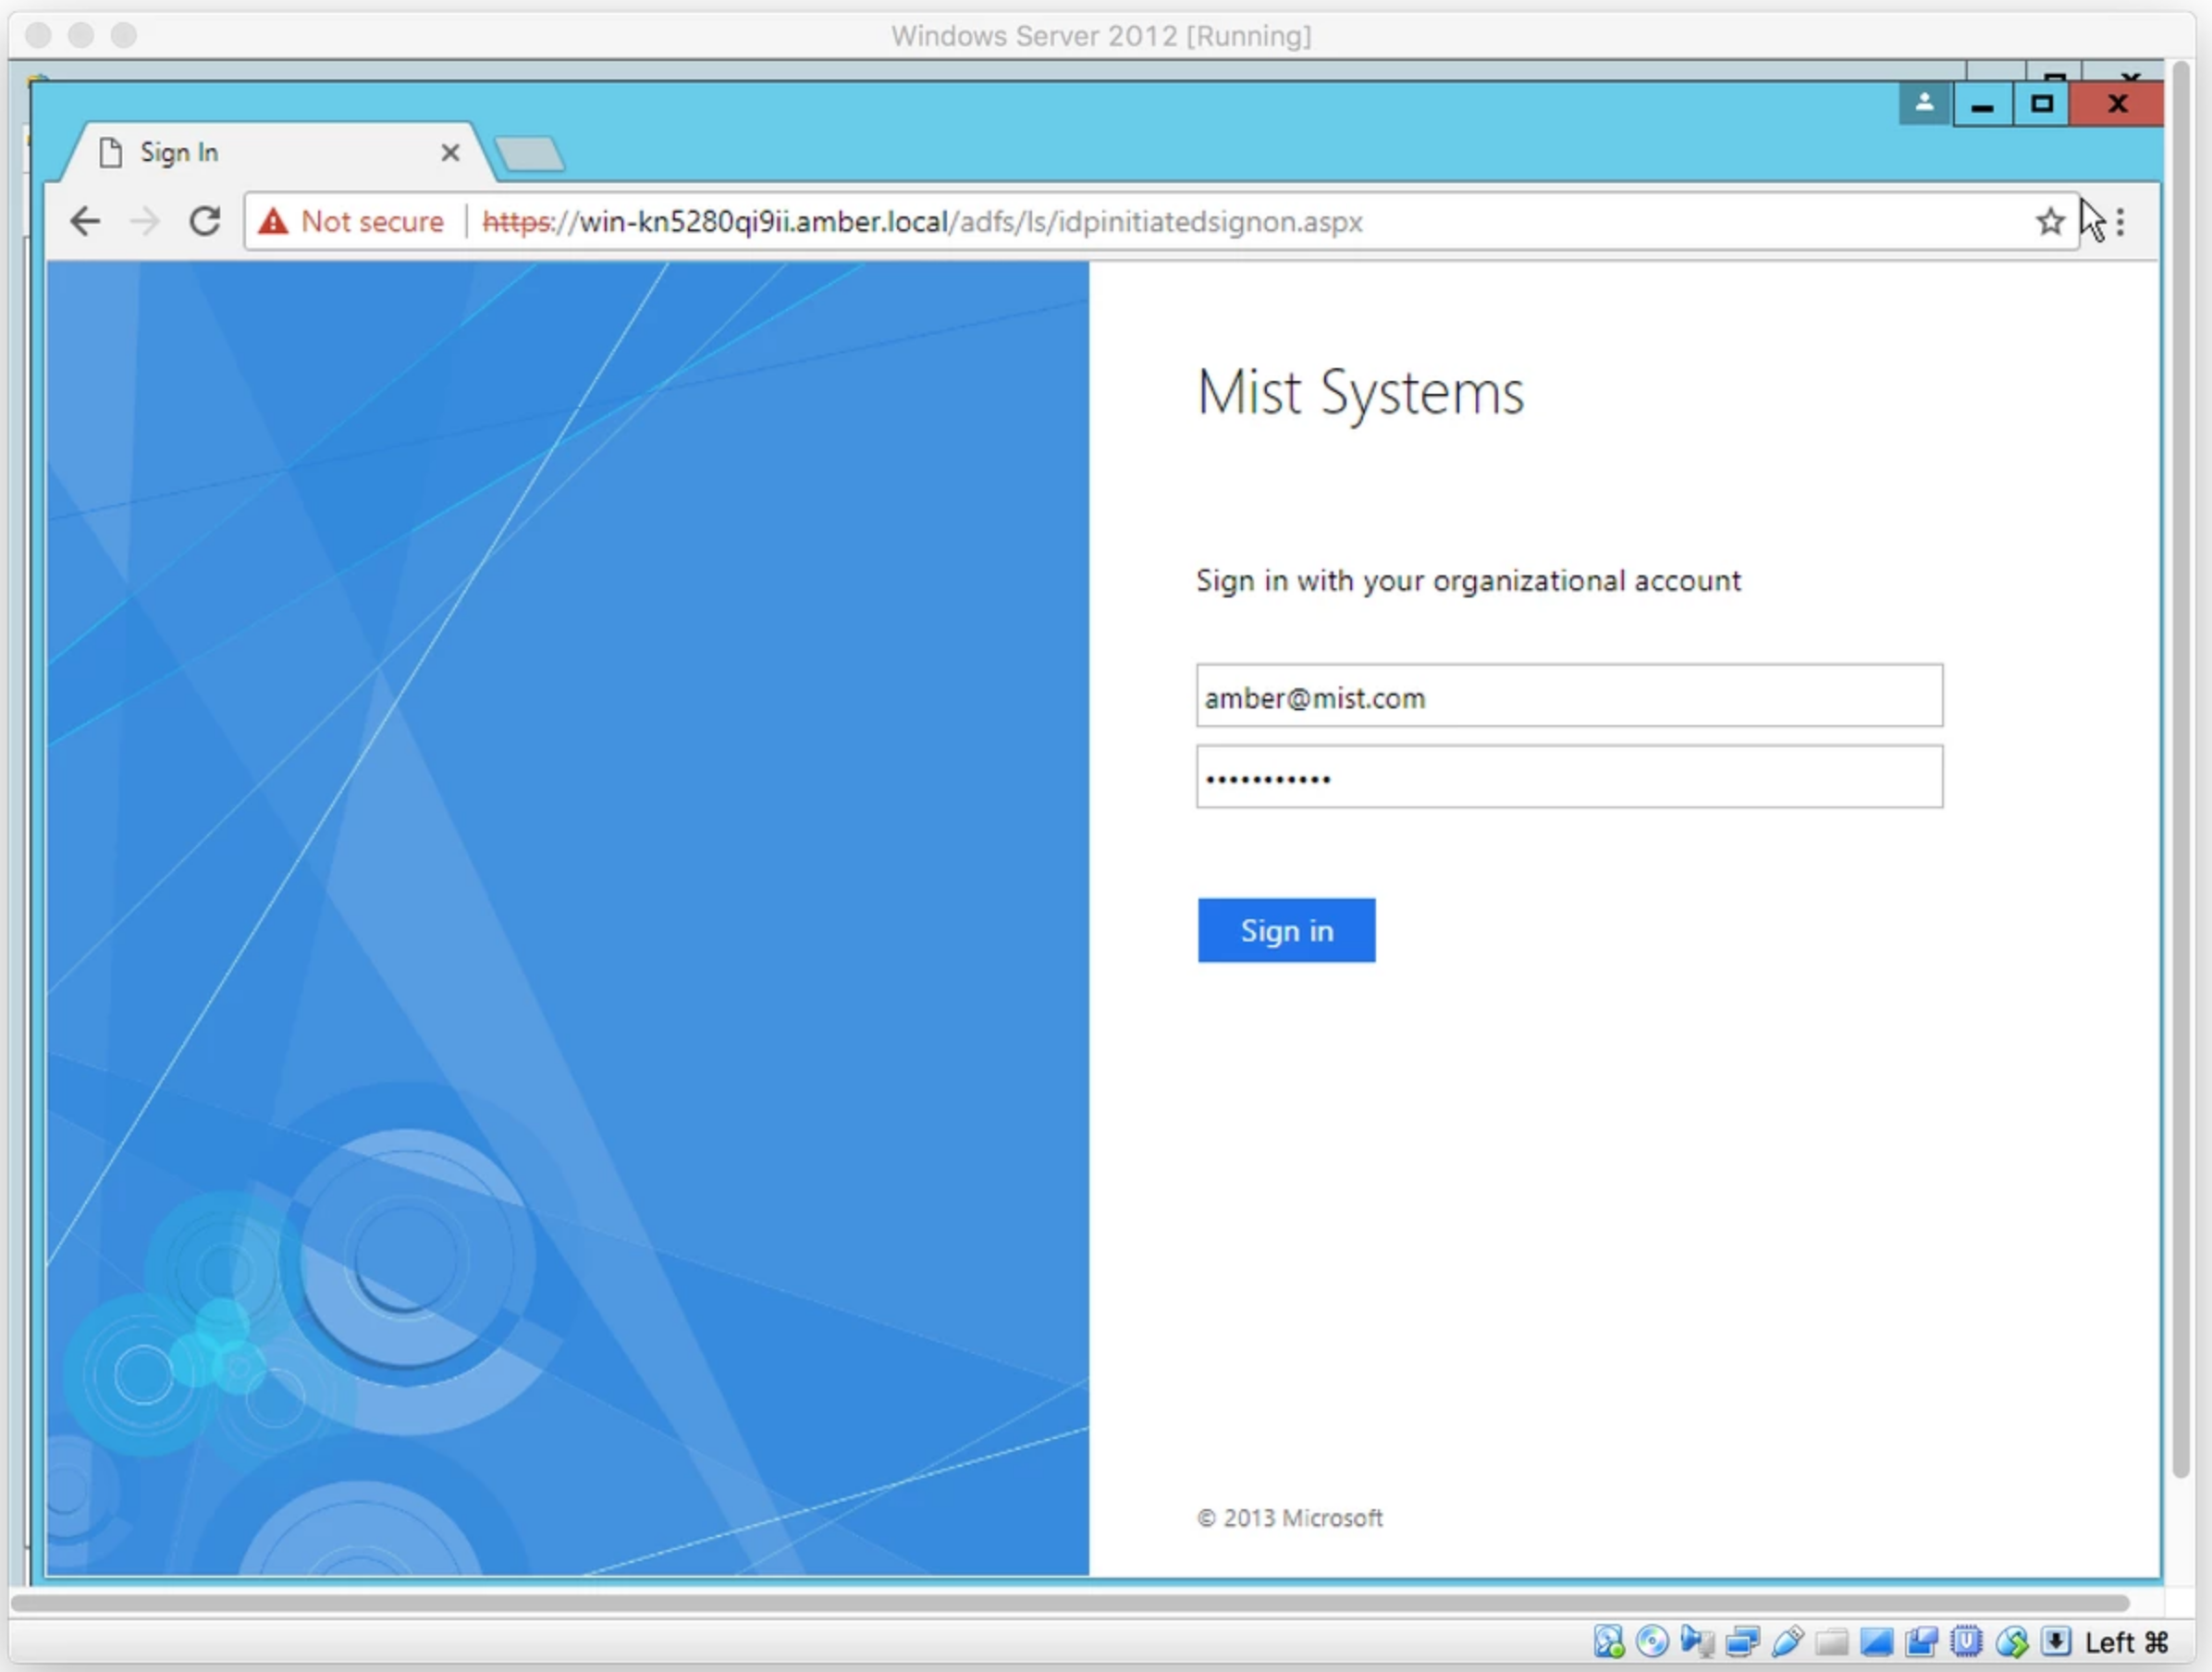Bookmark this page with the star
The height and width of the screenshot is (1672, 2212).
click(2050, 221)
